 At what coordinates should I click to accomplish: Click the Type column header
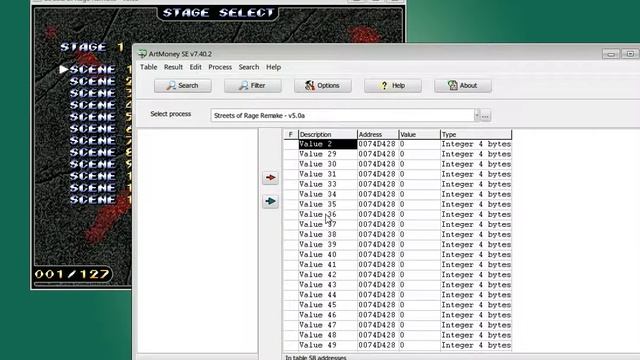476,134
